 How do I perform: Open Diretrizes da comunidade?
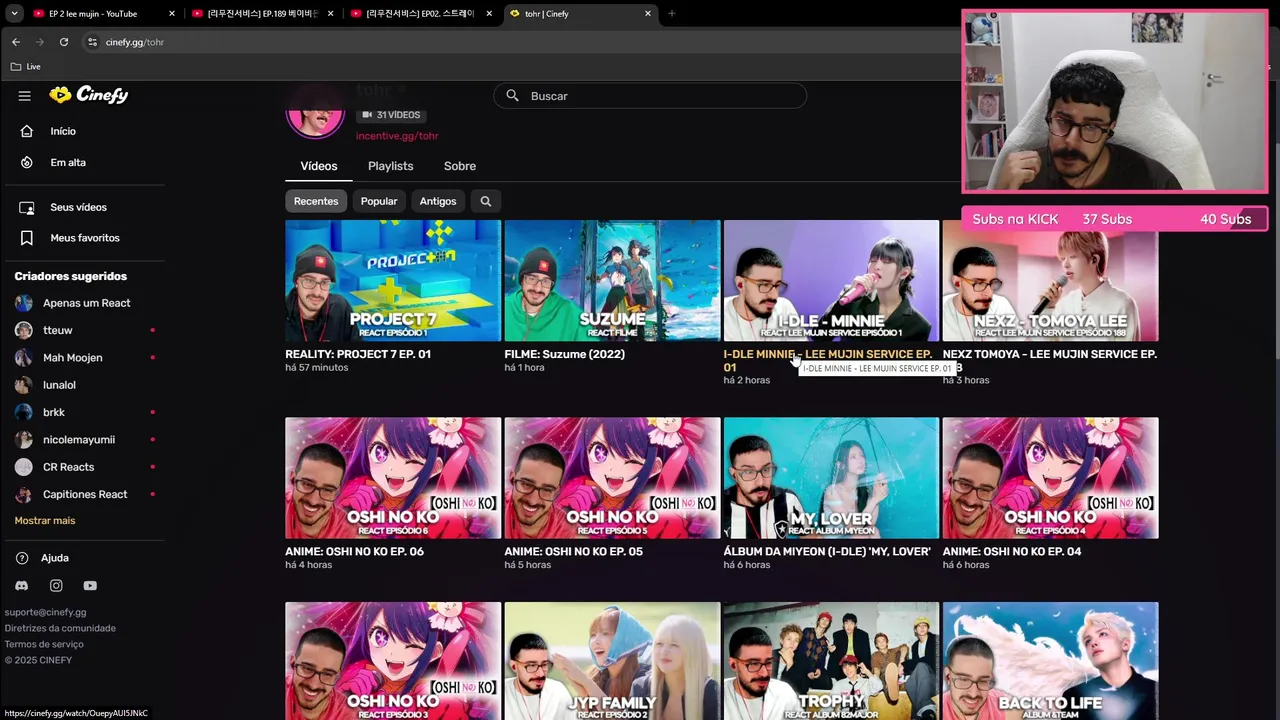(60, 628)
